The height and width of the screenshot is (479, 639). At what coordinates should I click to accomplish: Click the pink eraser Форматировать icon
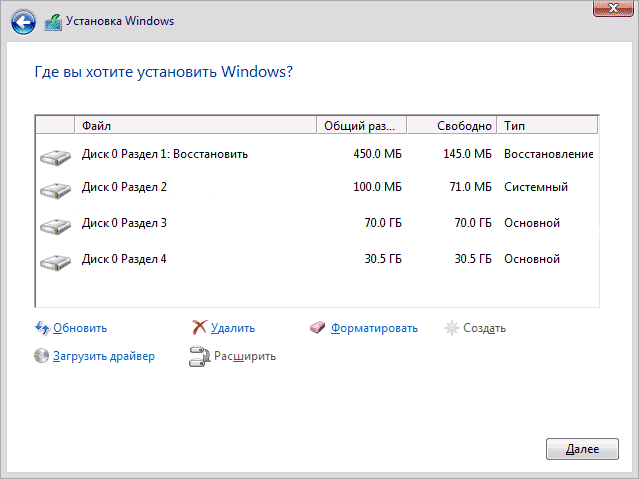tap(318, 327)
